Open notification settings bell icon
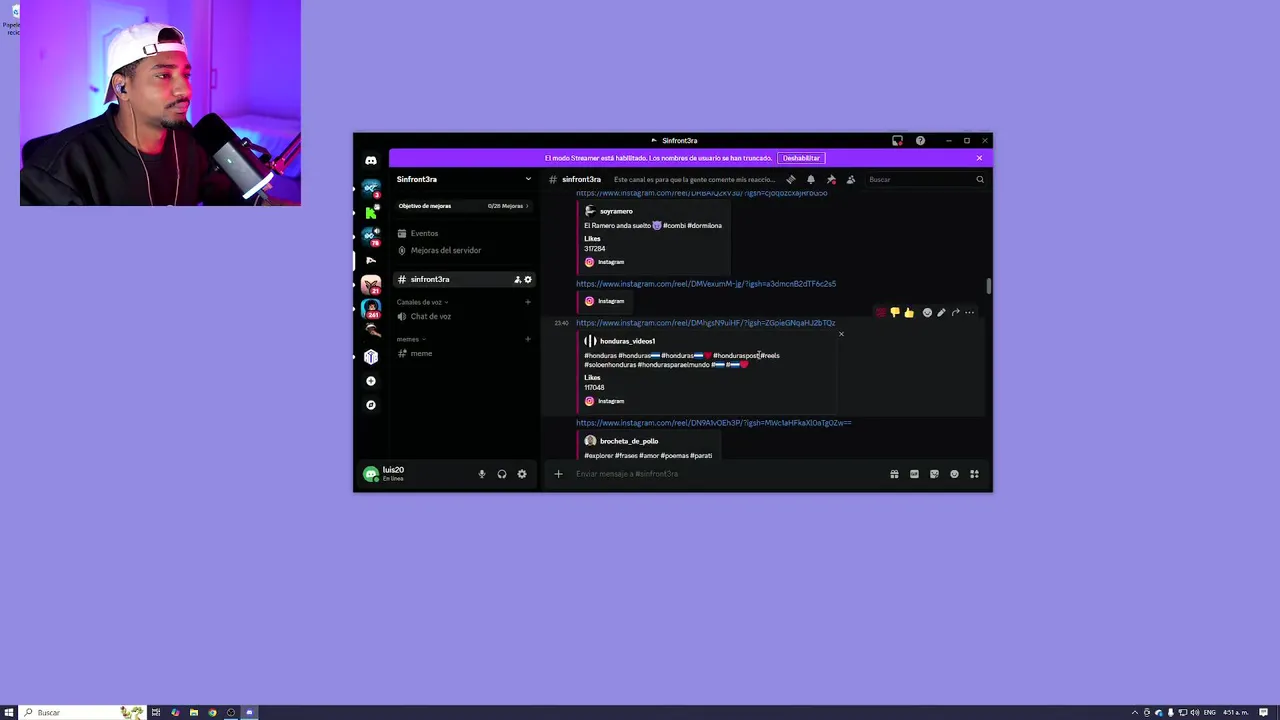The height and width of the screenshot is (720, 1280). point(811,180)
